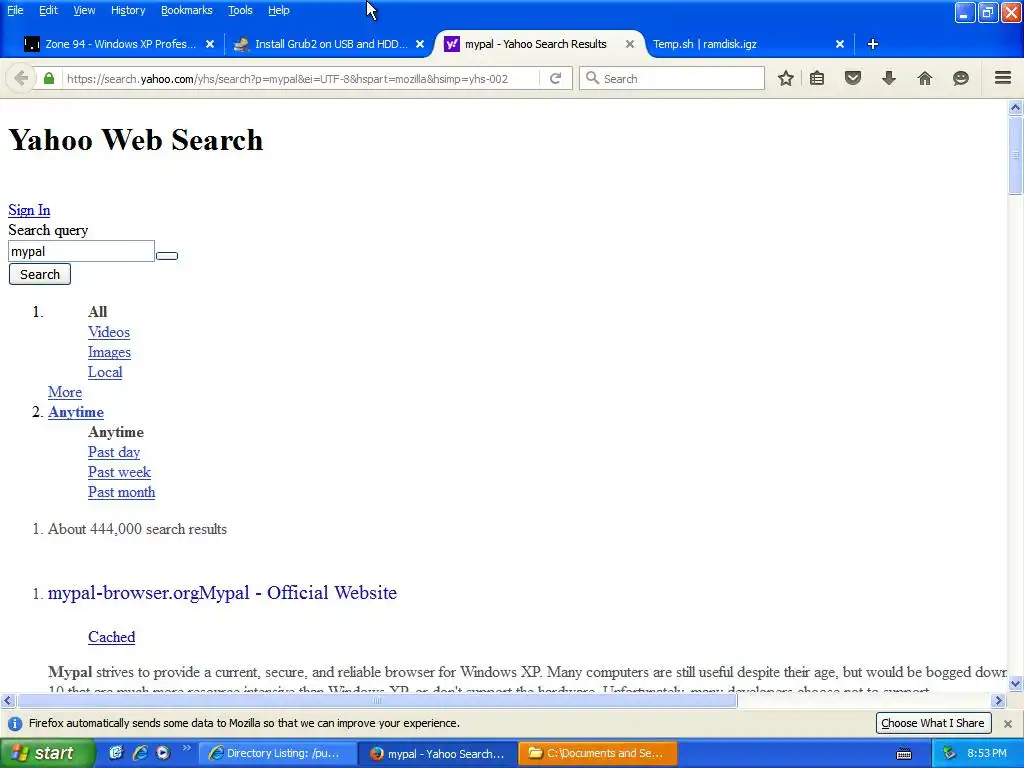Filter results by Past day
Viewport: 1024px width, 768px height.
[114, 452]
